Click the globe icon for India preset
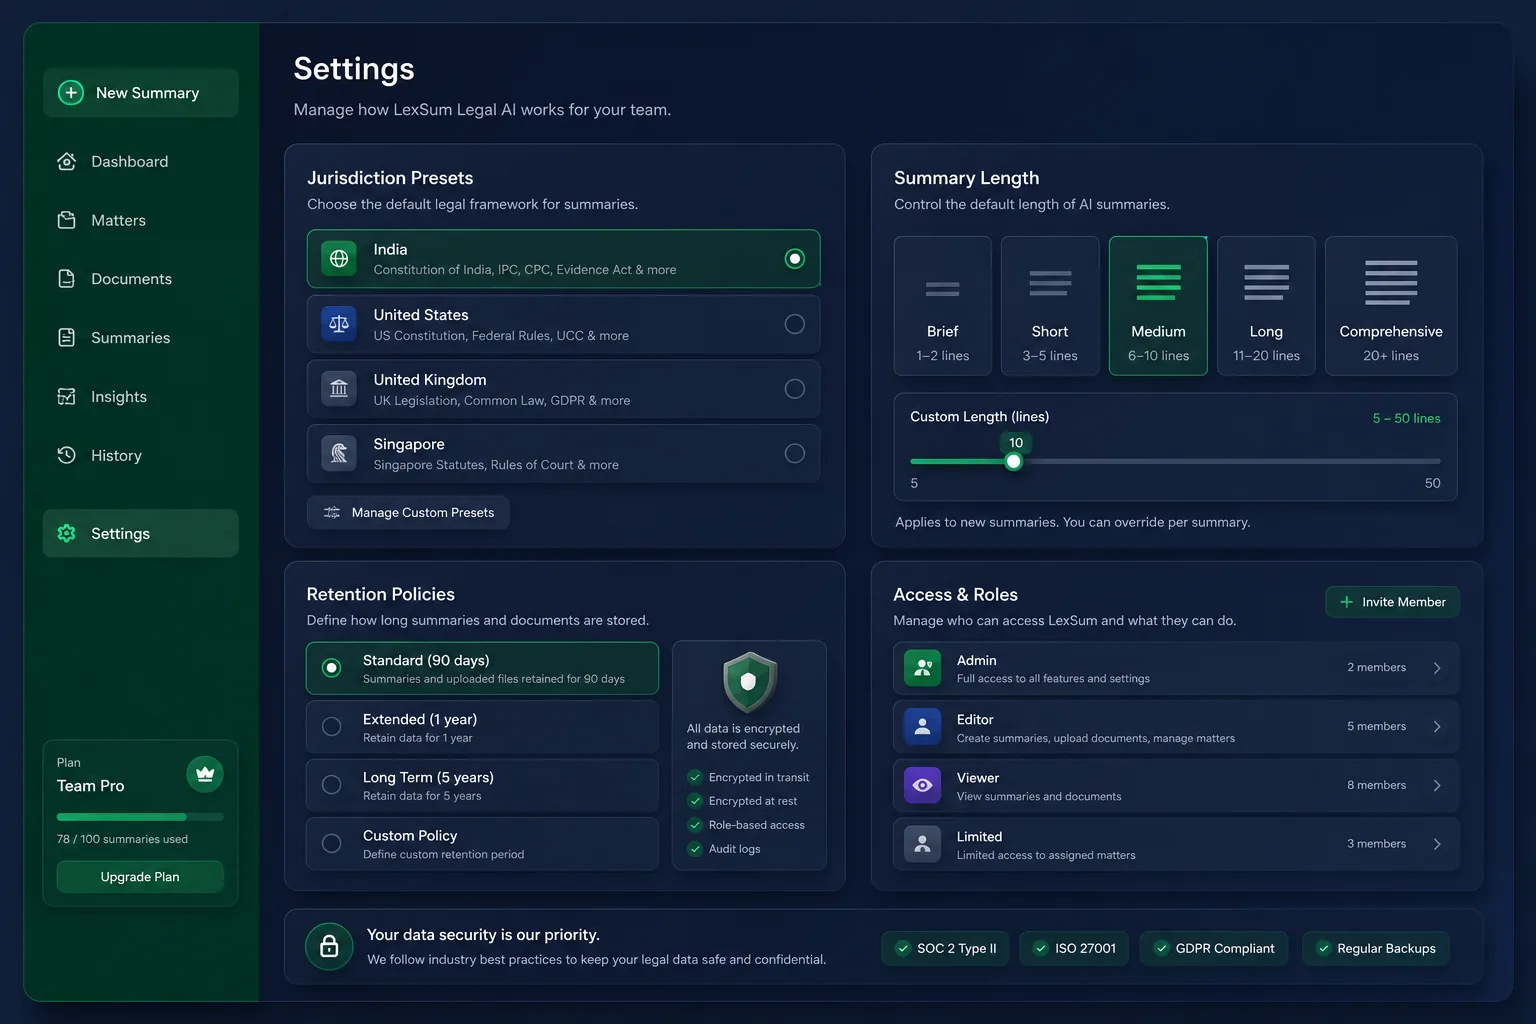 [339, 259]
